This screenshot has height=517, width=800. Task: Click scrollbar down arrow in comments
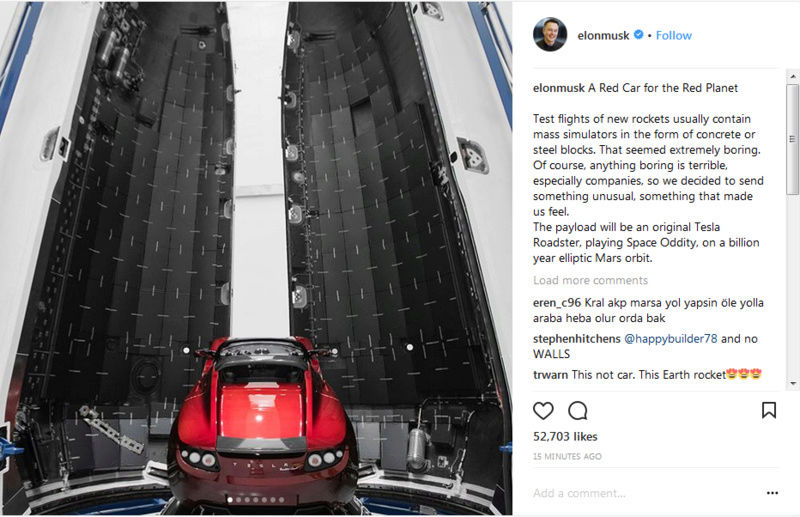click(x=793, y=383)
